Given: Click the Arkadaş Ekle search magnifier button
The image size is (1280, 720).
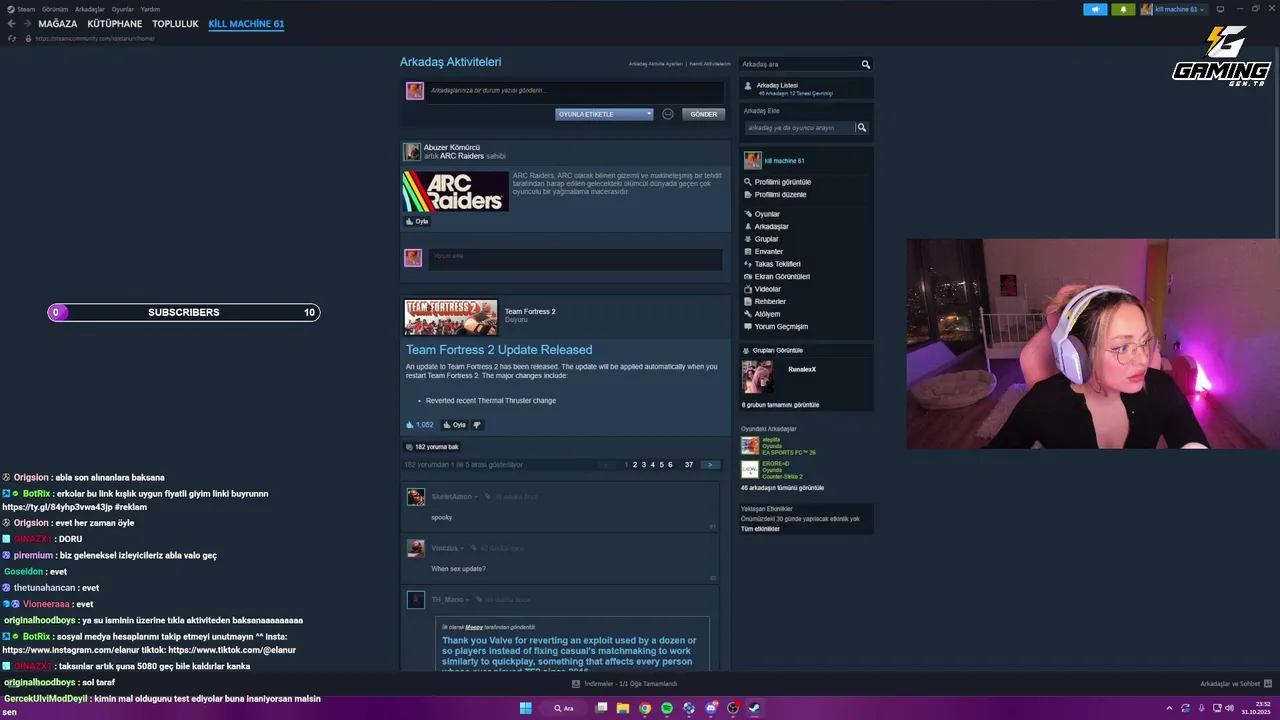Looking at the screenshot, I should (862, 128).
